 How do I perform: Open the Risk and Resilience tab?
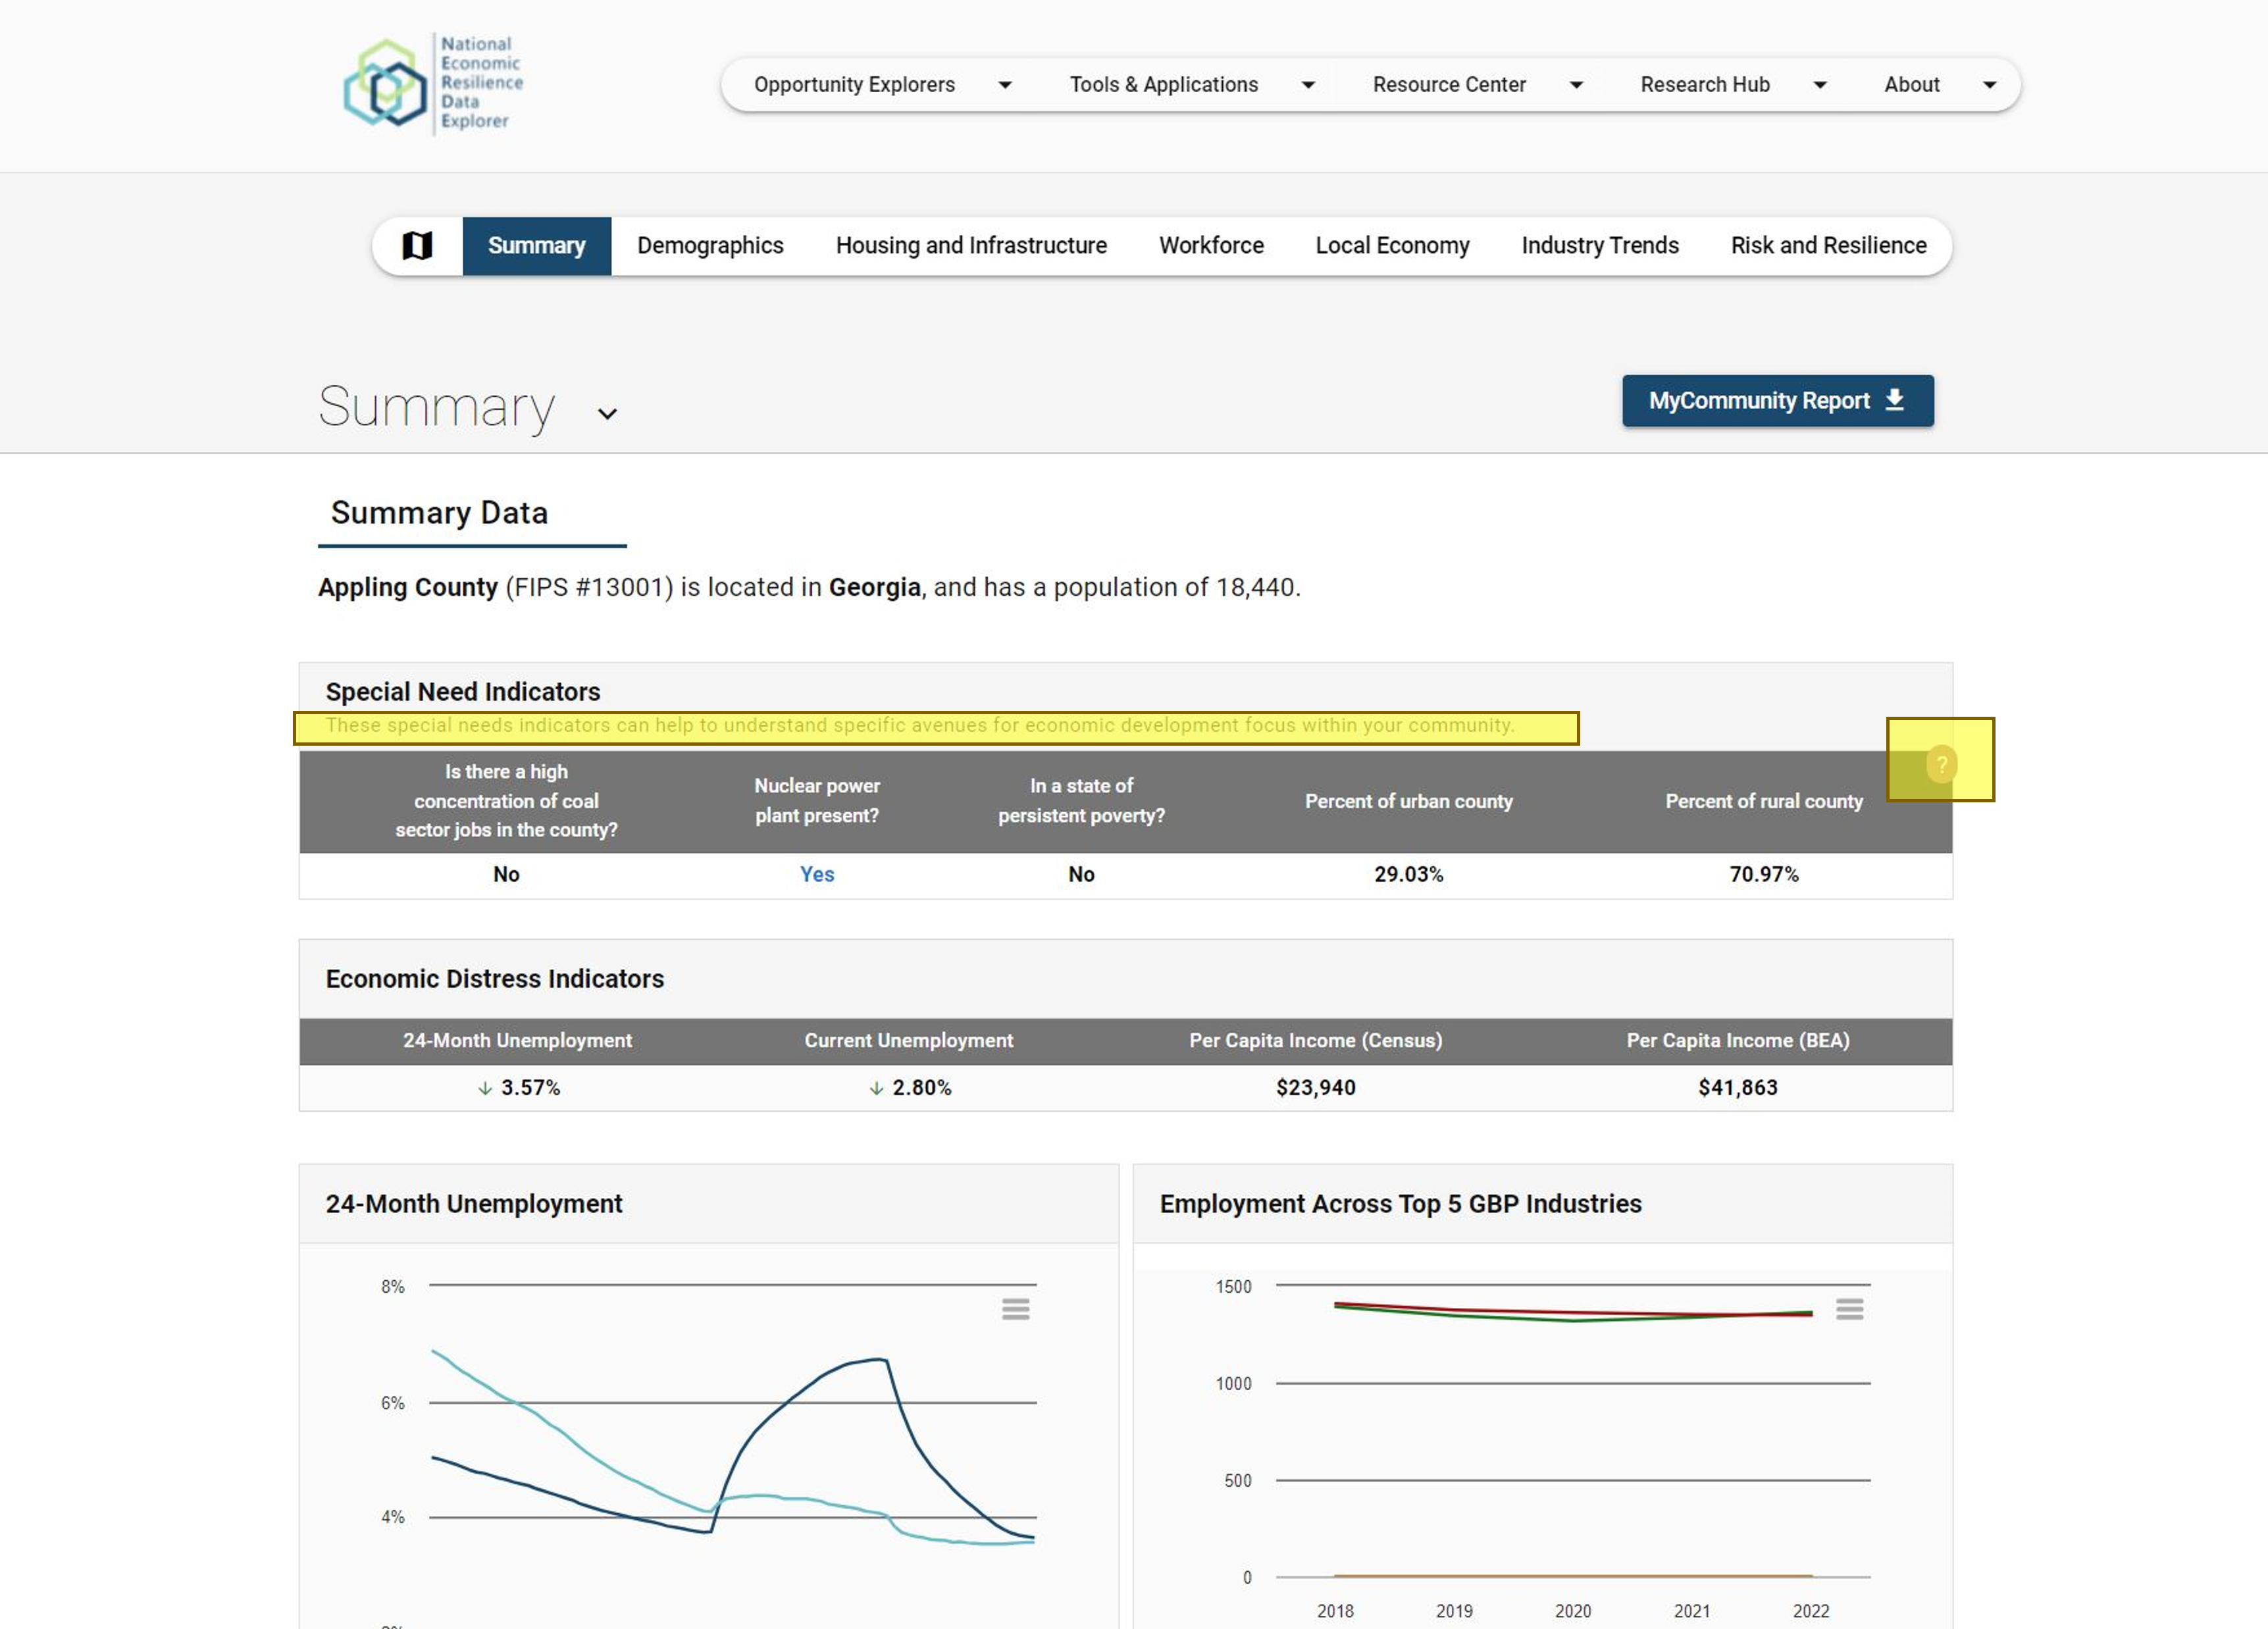(1828, 246)
